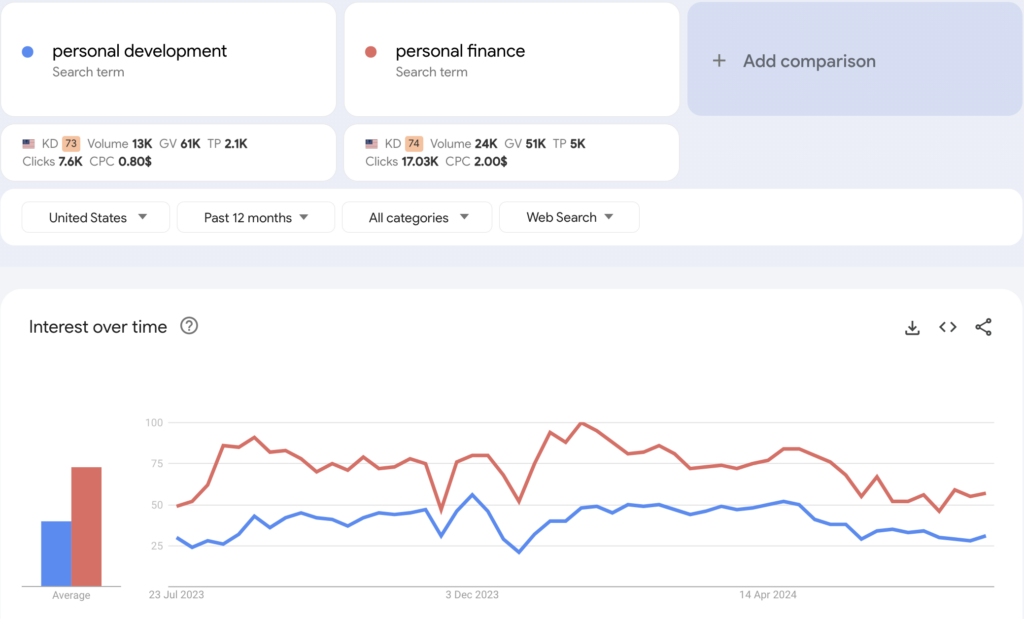Image resolution: width=1024 pixels, height=619 pixels.
Task: Click the US flag on the personal development metrics card
Action: (x=28, y=143)
